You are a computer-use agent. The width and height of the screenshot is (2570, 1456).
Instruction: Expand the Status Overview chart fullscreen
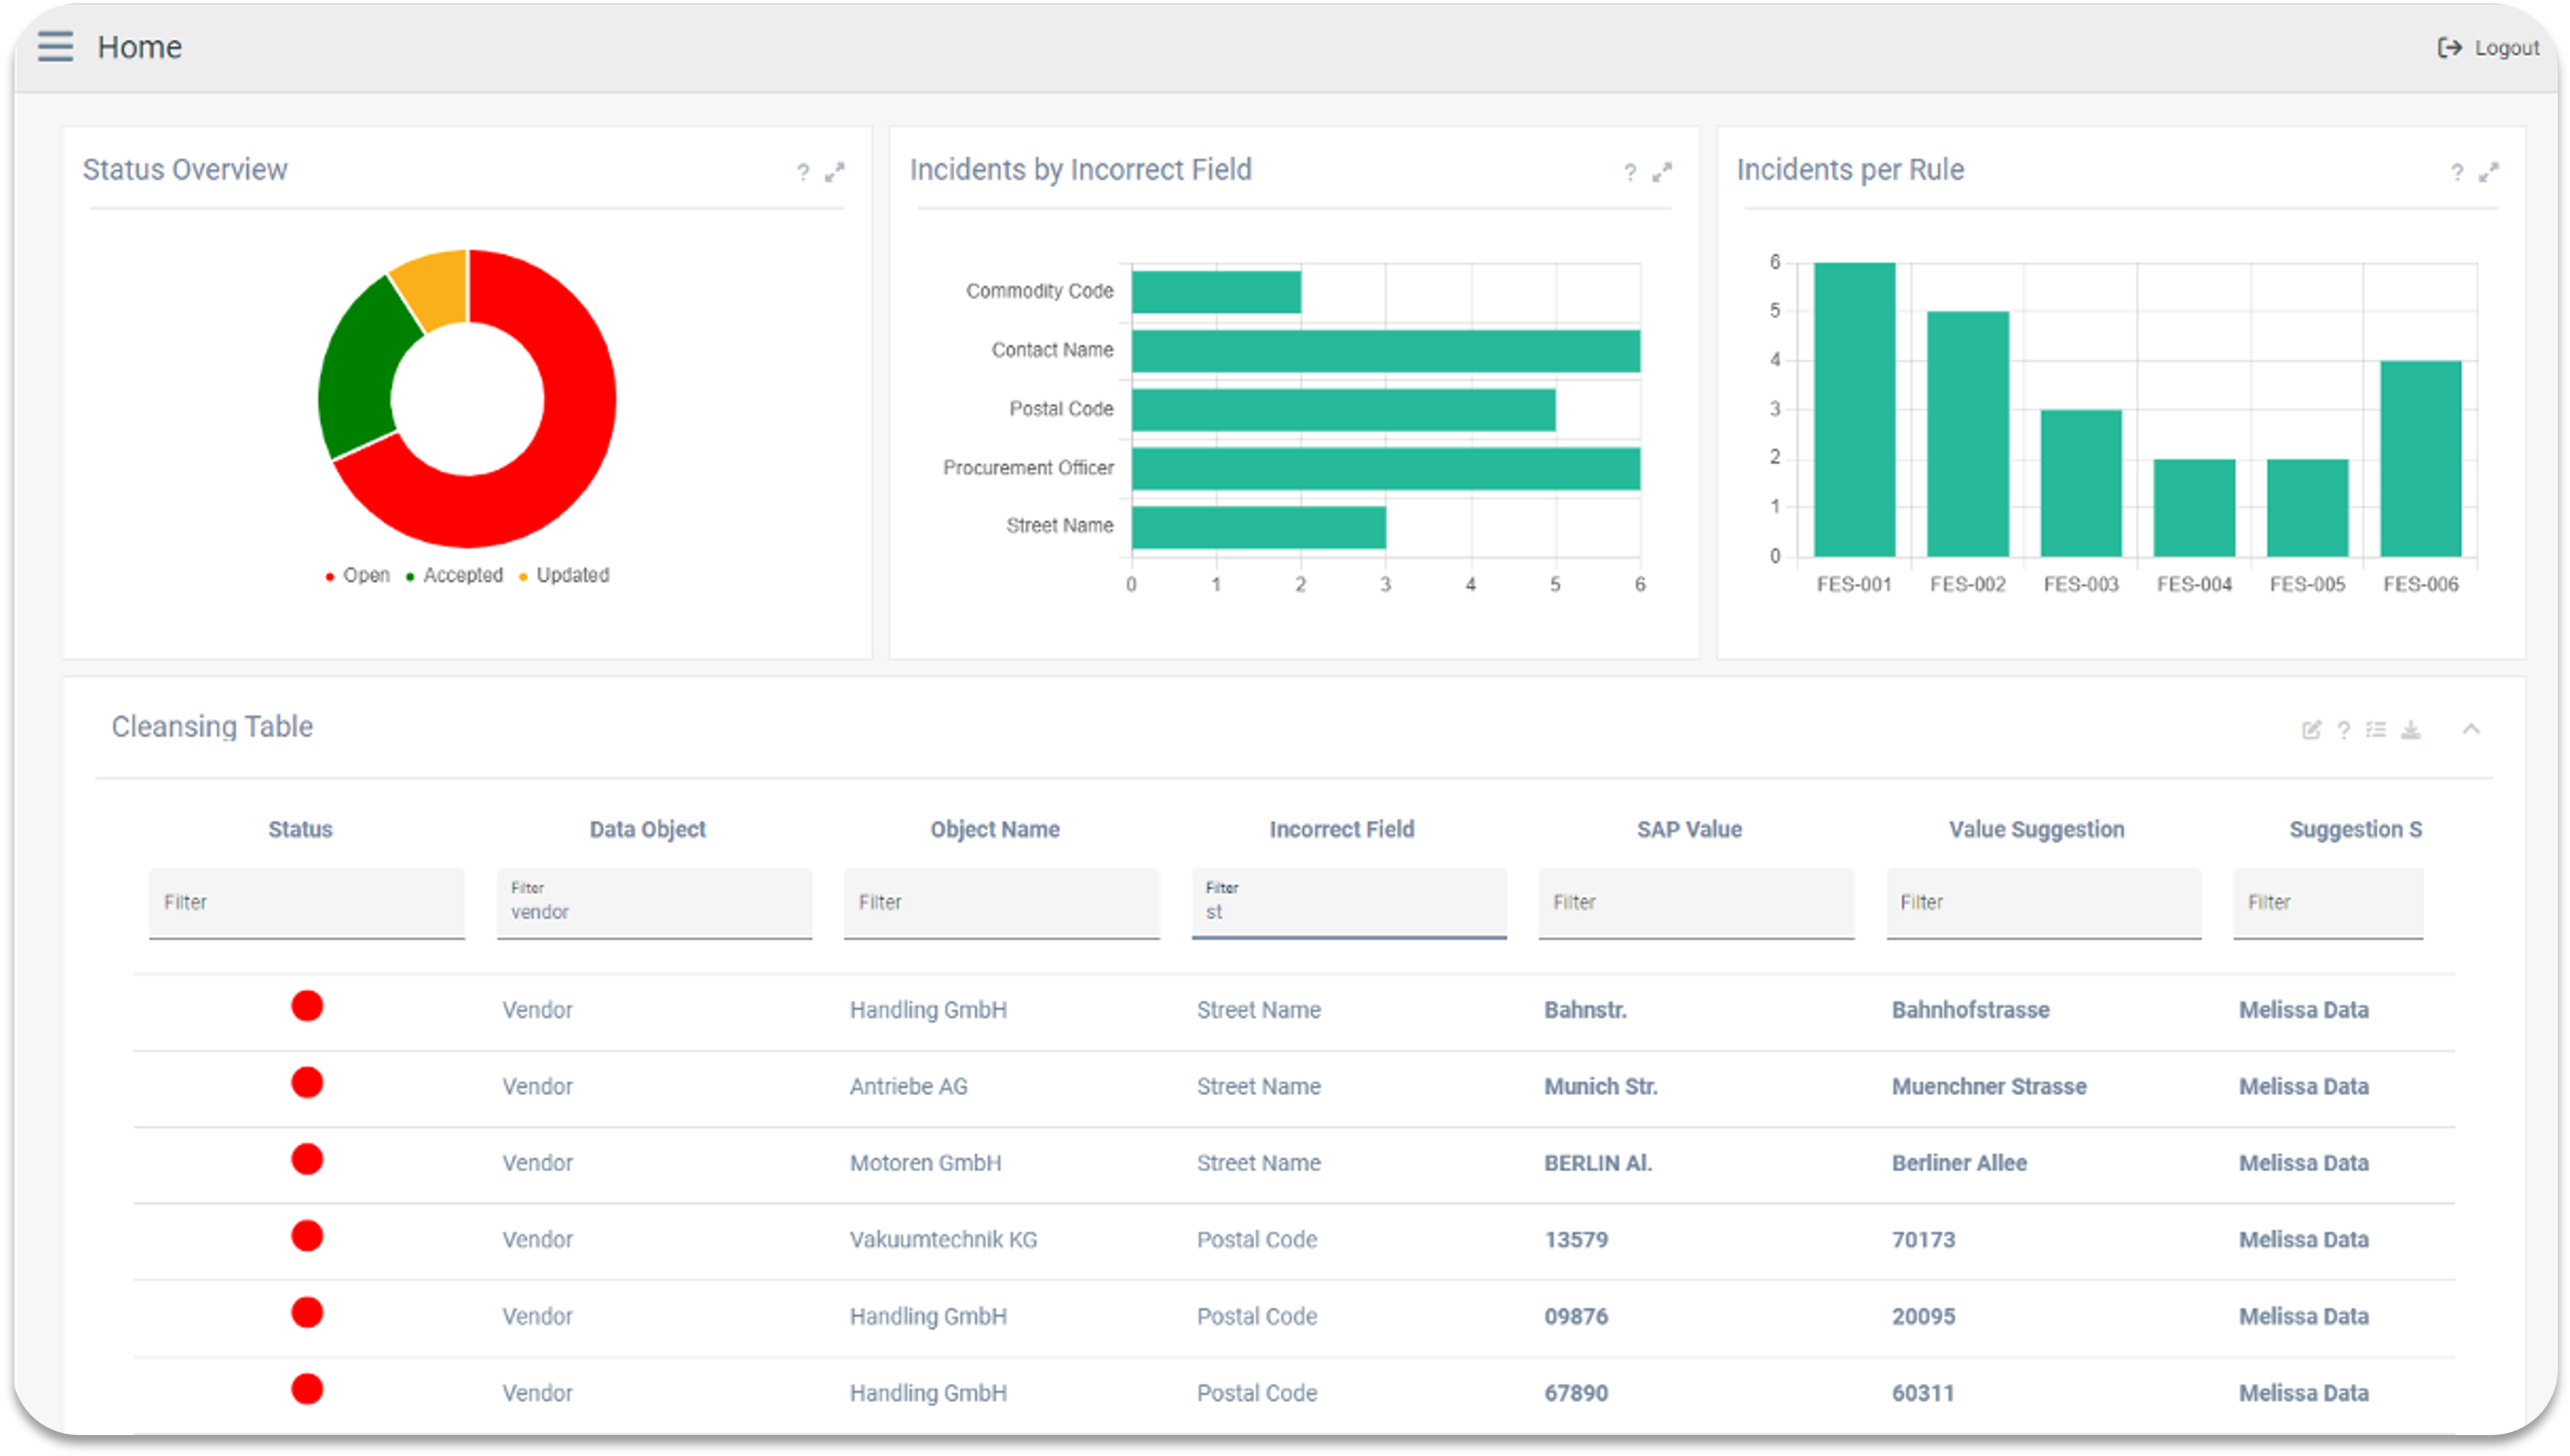[834, 173]
